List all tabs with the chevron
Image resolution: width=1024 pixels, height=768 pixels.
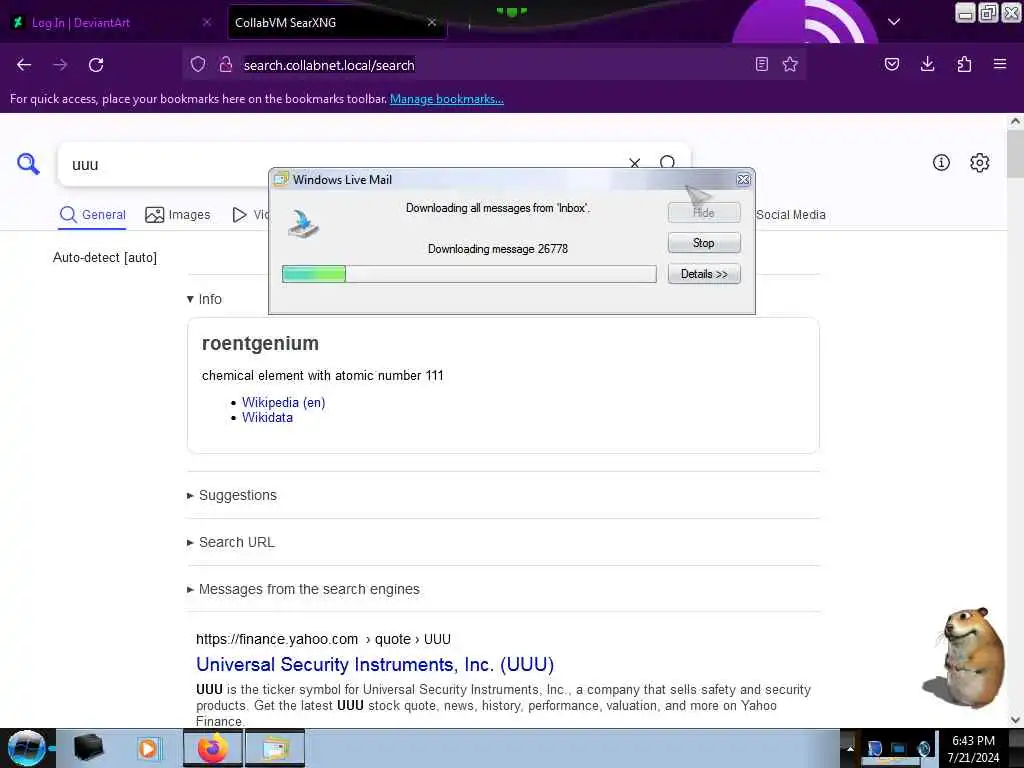(894, 22)
